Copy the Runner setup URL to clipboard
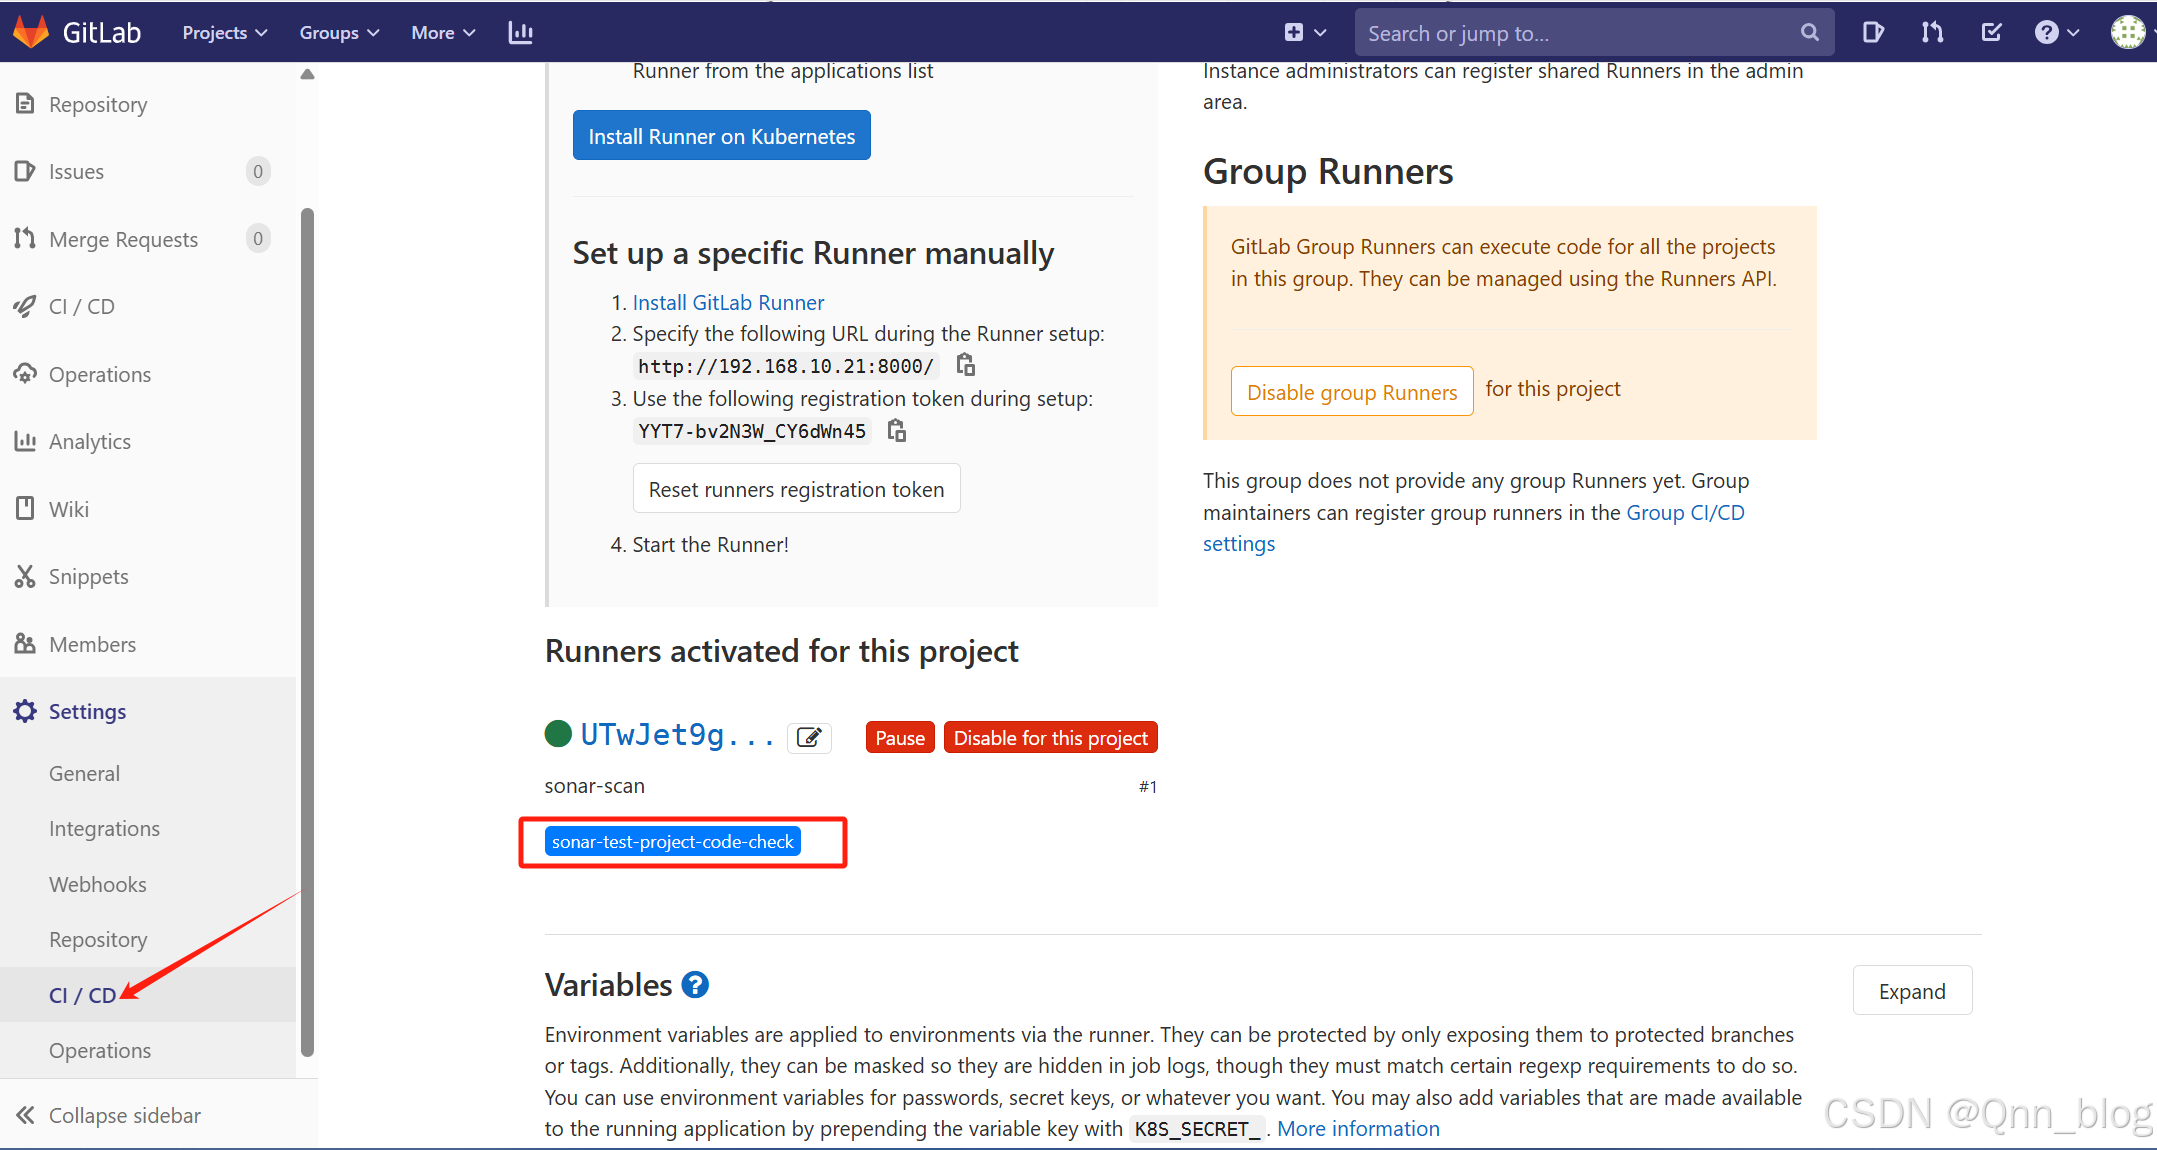Image resolution: width=2157 pixels, height=1150 pixels. 964,364
